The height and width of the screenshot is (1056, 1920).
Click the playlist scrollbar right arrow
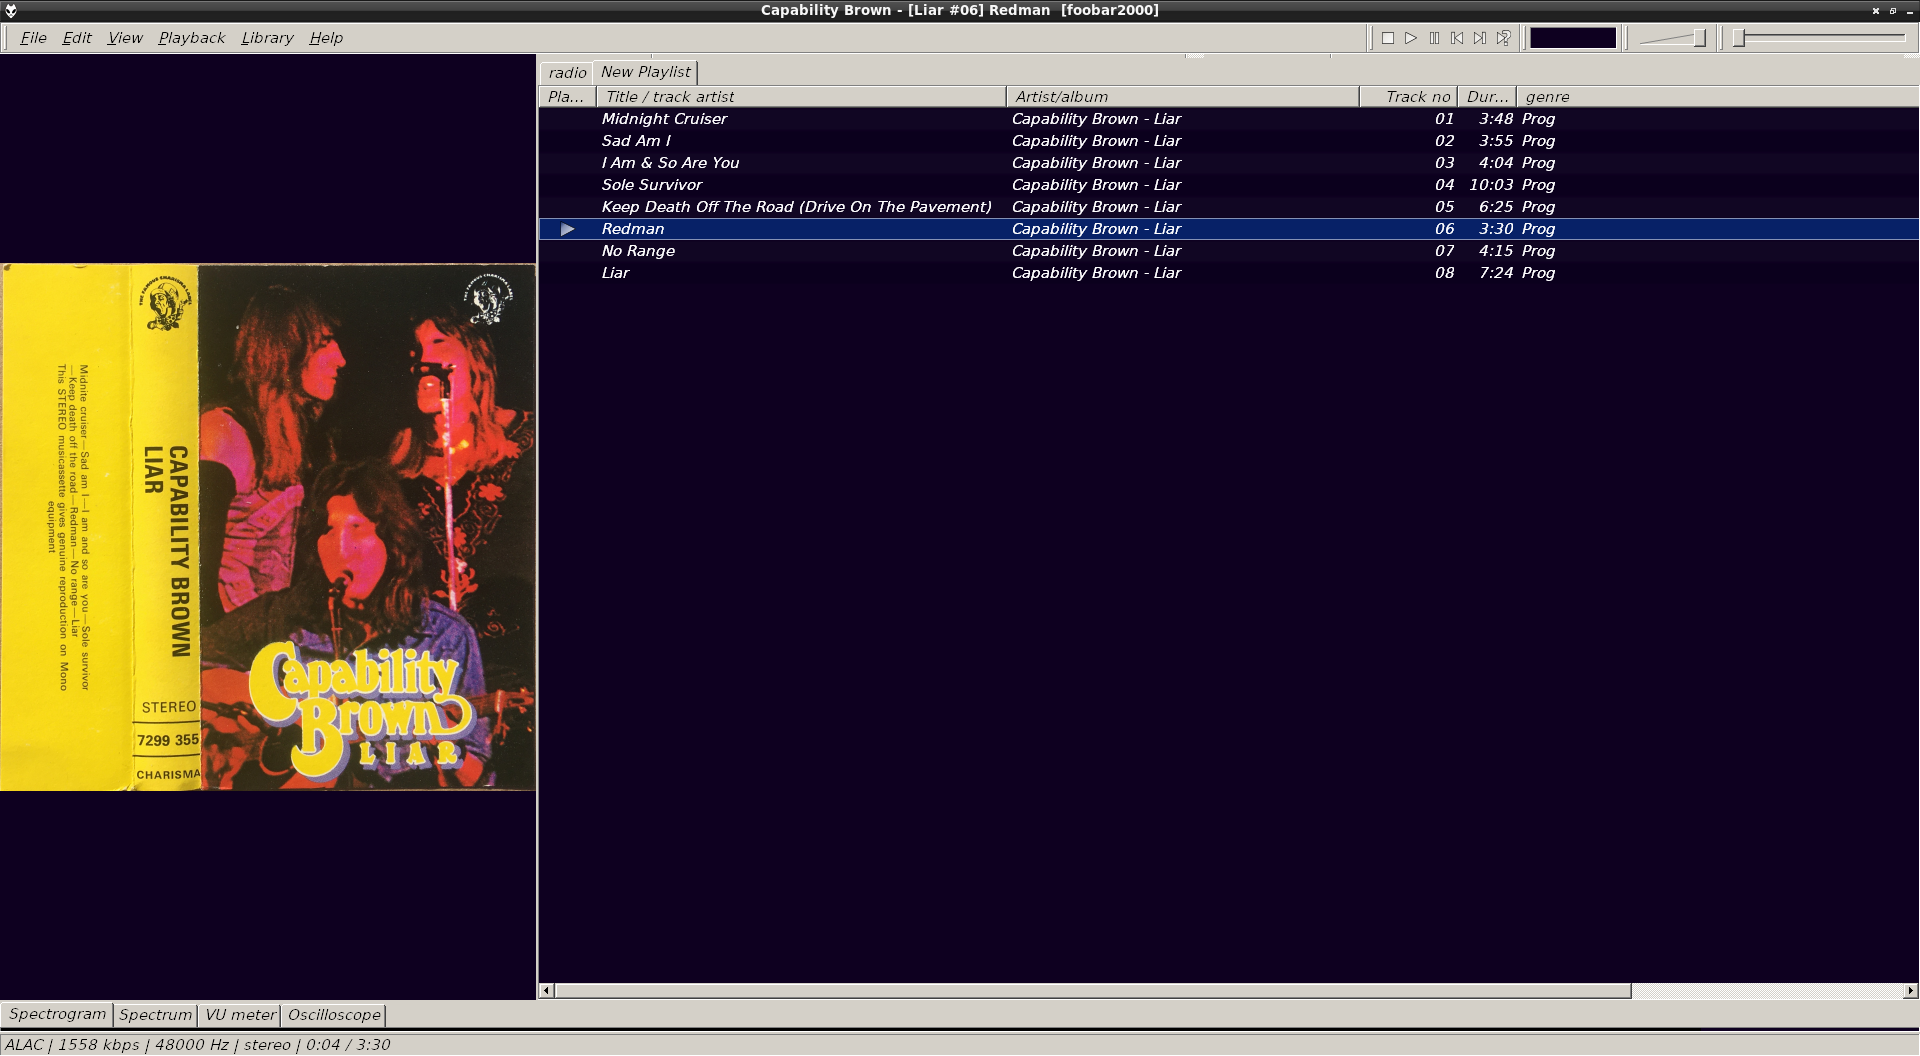pyautogui.click(x=1911, y=991)
